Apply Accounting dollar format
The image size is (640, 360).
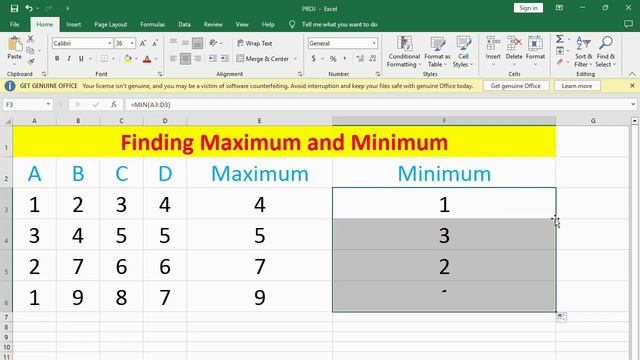313,59
